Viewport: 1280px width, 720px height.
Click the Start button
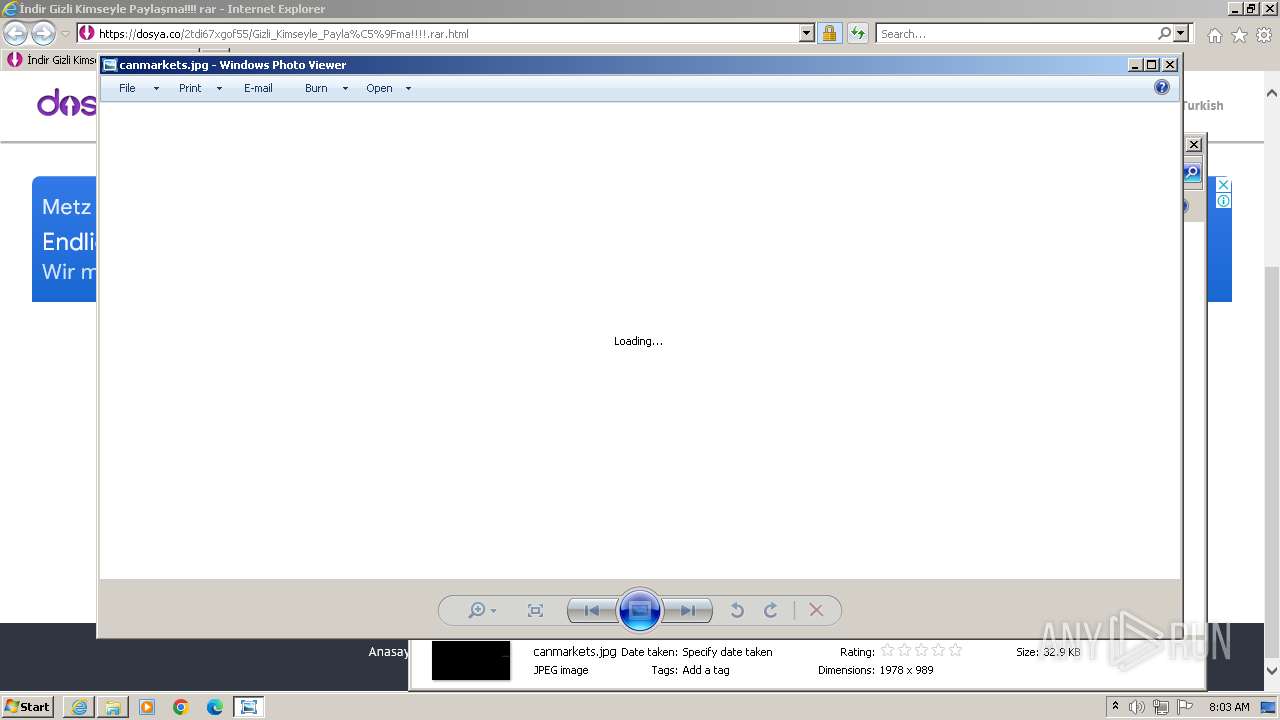(x=28, y=706)
